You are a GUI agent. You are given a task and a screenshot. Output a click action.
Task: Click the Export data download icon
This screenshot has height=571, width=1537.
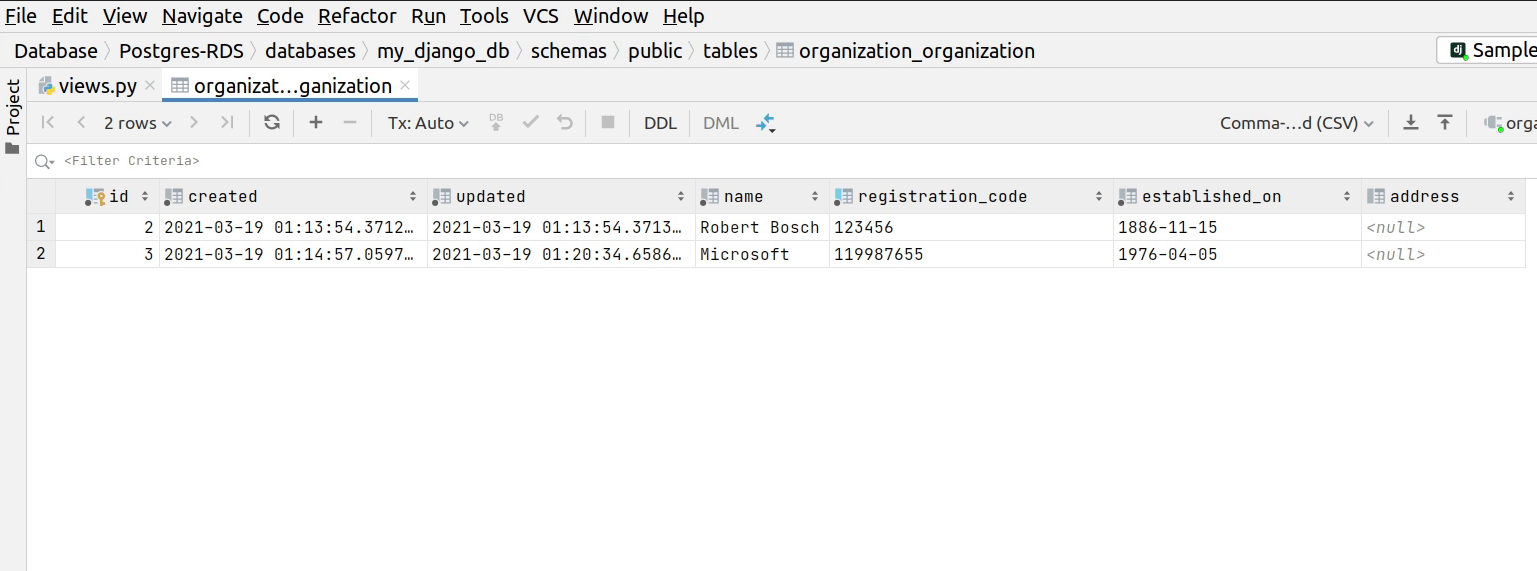click(x=1410, y=123)
